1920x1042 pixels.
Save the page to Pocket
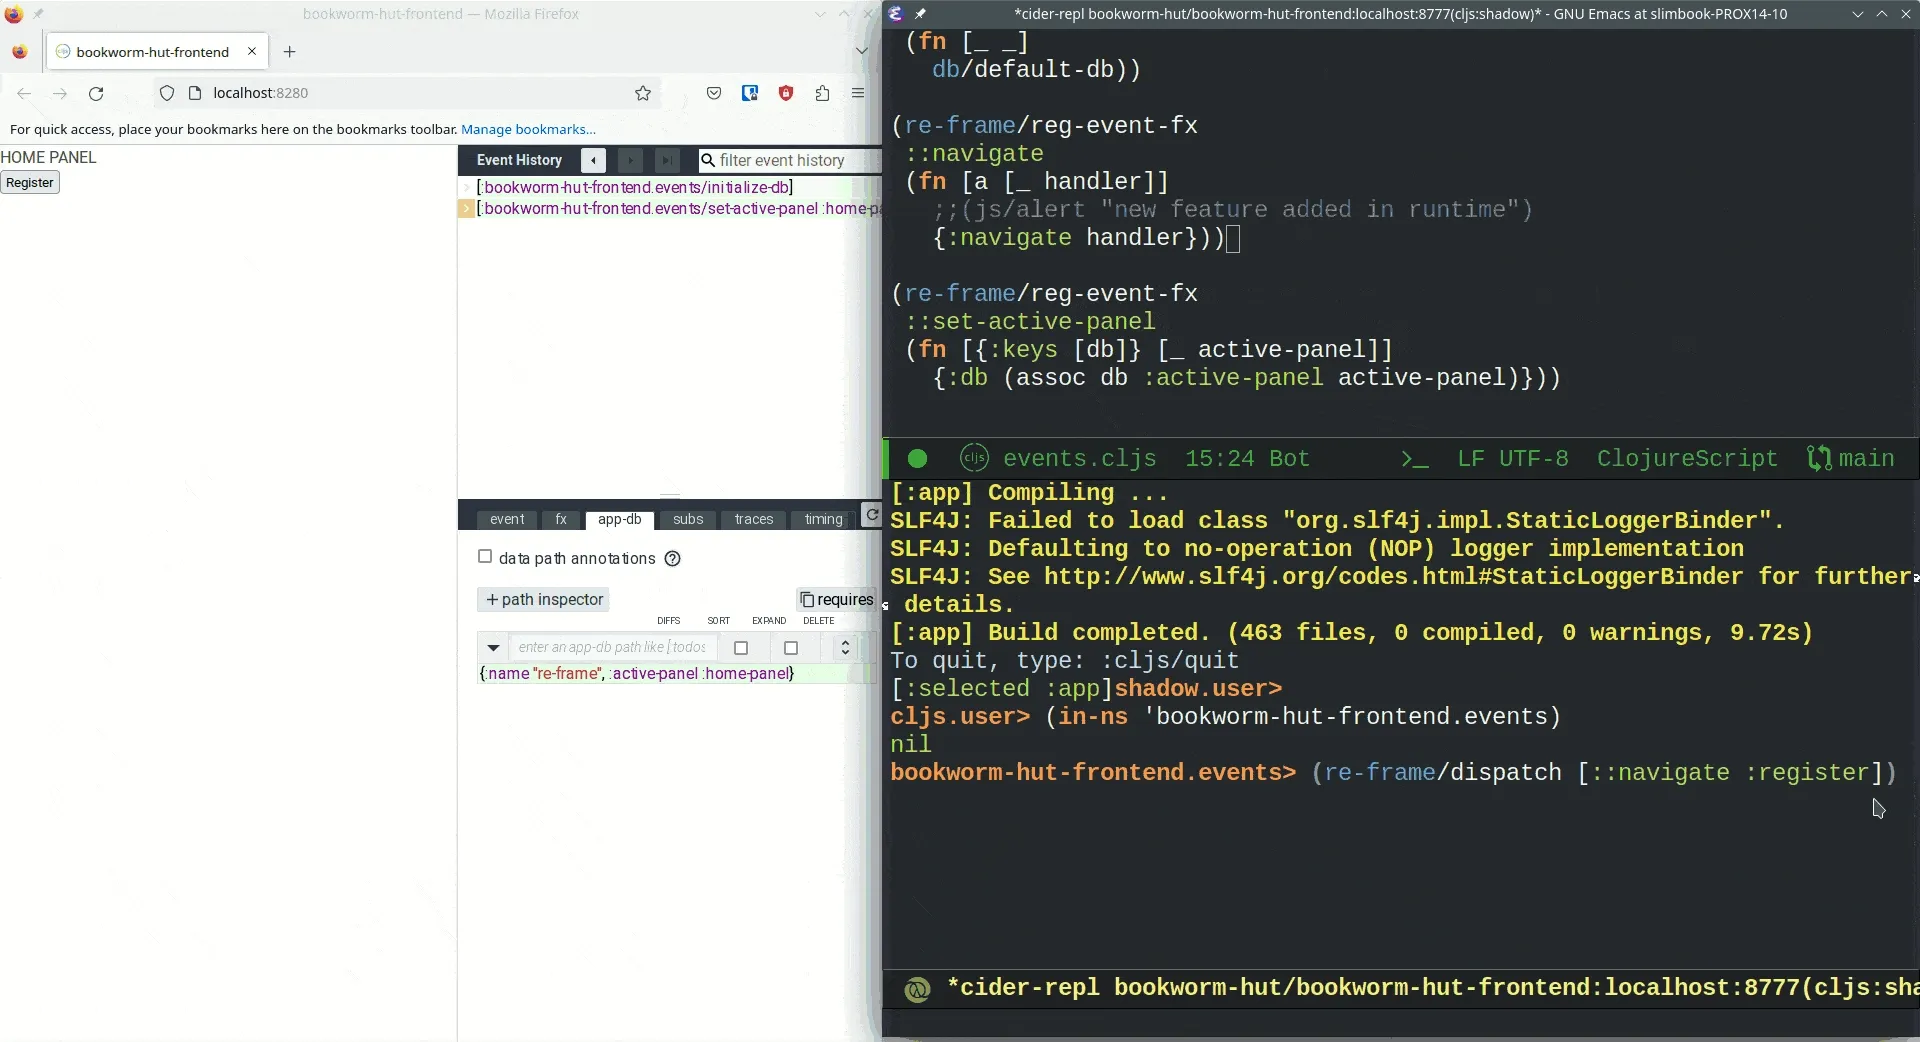pos(714,93)
